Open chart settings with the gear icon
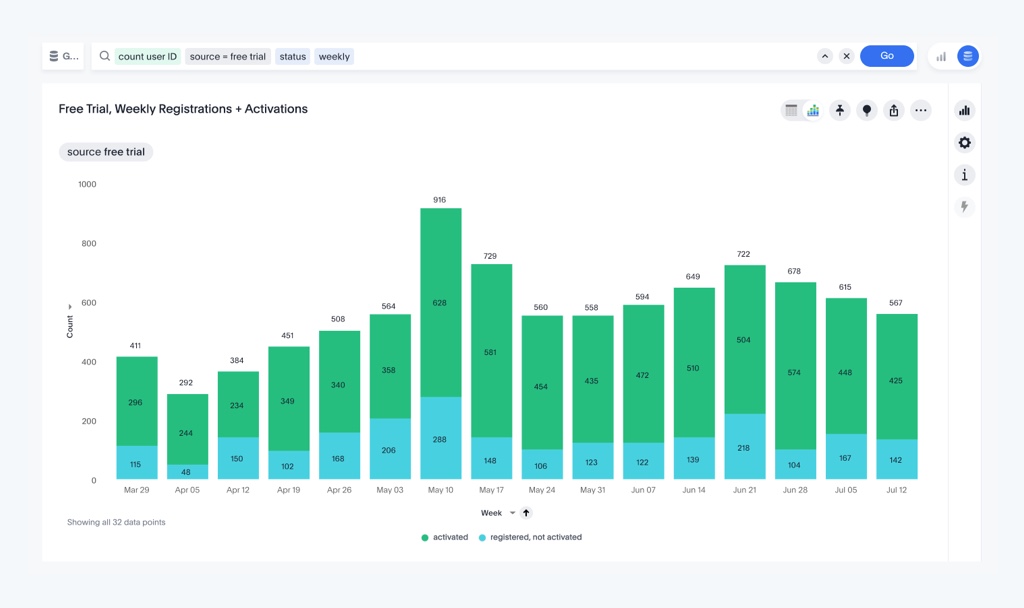1024x608 pixels. point(964,142)
